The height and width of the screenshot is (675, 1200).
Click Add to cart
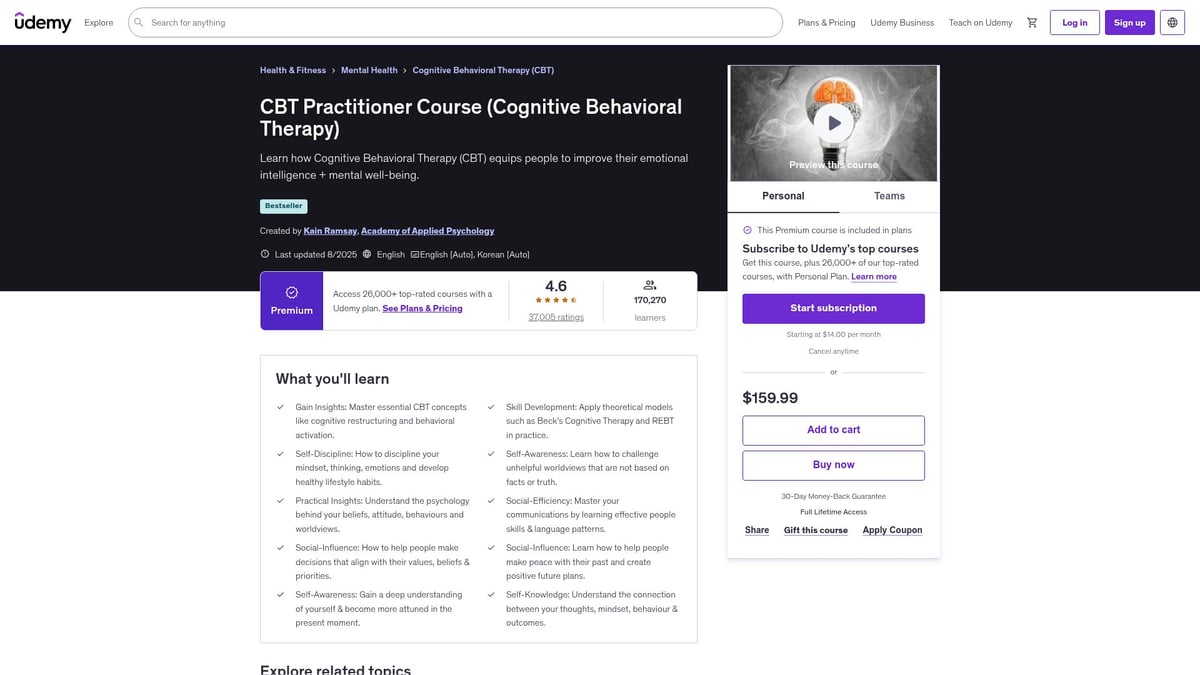(x=833, y=430)
